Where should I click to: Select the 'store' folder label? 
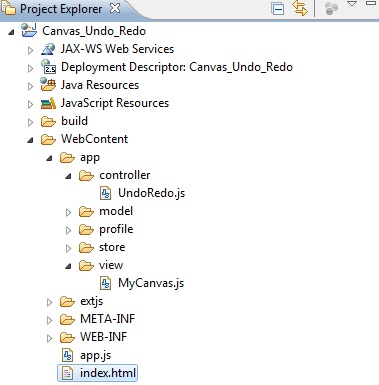tap(112, 247)
